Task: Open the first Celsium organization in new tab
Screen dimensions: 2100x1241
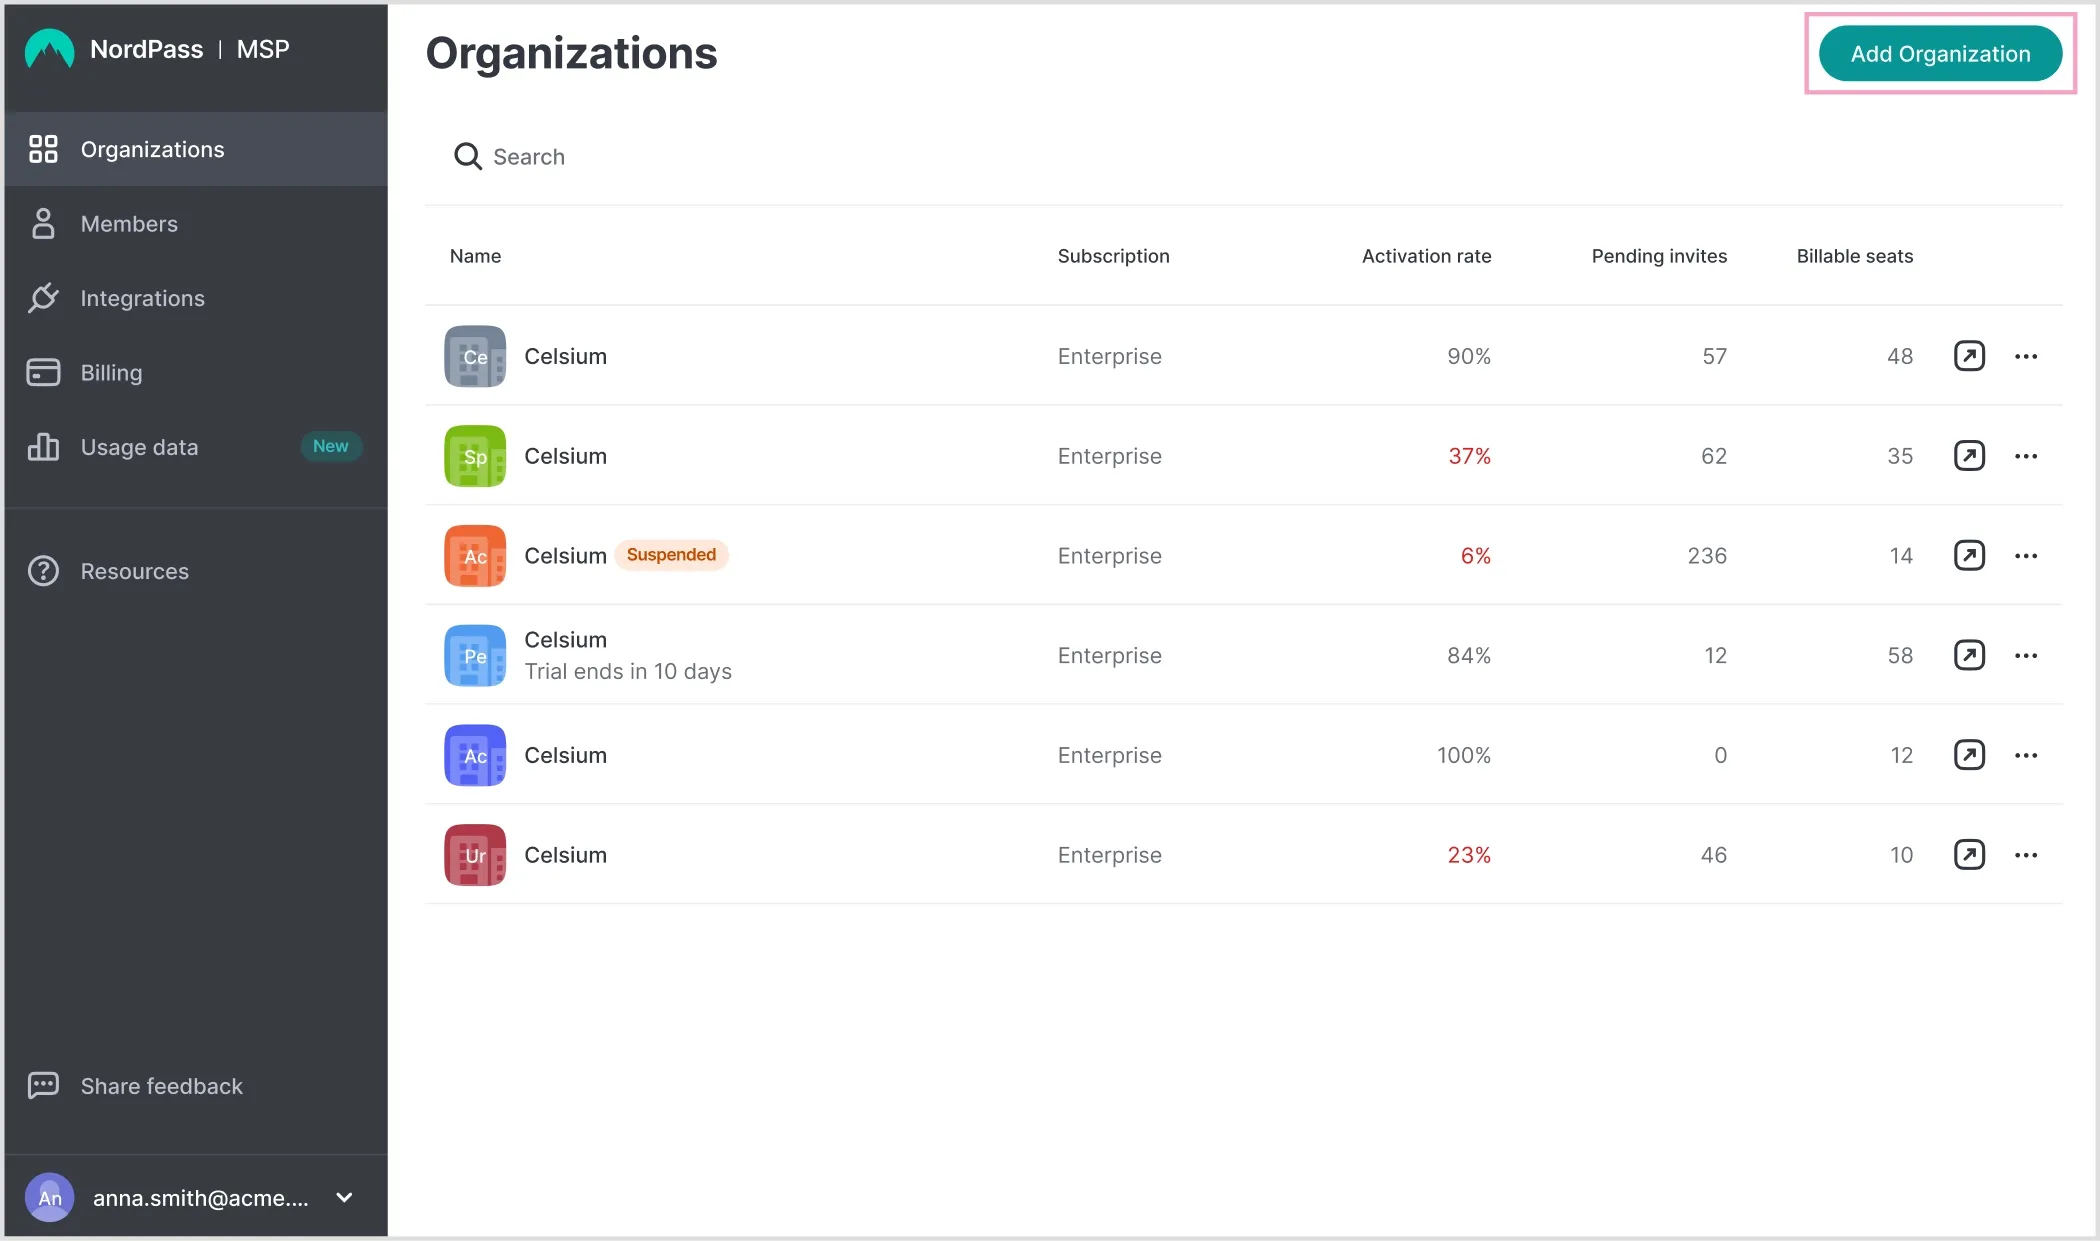Action: point(1969,356)
